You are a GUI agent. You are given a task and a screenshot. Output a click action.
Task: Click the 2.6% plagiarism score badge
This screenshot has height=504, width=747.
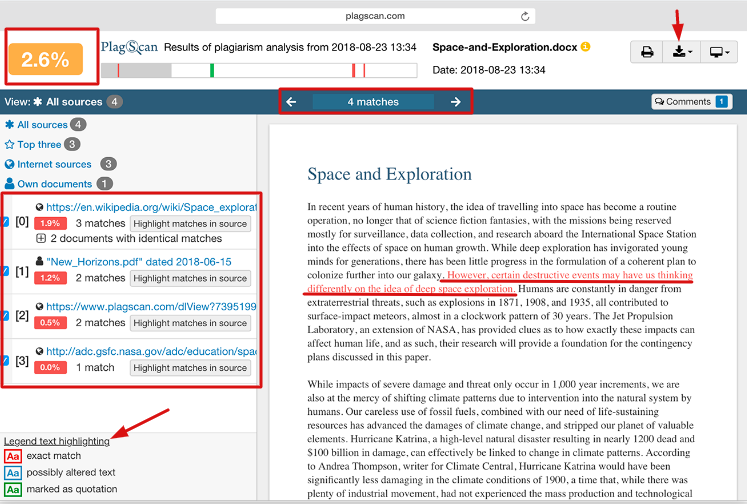tap(46, 60)
